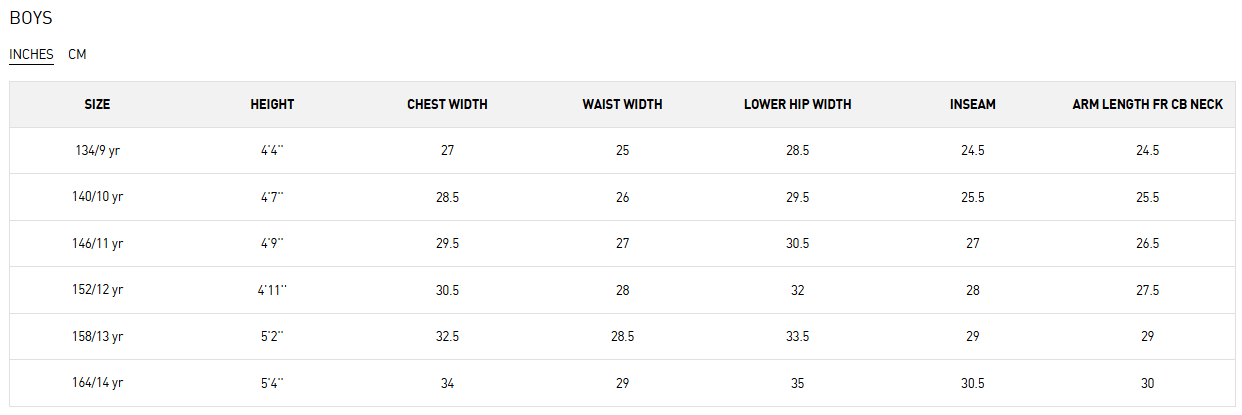
Task: Select the 158/13 yr size row
Action: click(x=97, y=336)
